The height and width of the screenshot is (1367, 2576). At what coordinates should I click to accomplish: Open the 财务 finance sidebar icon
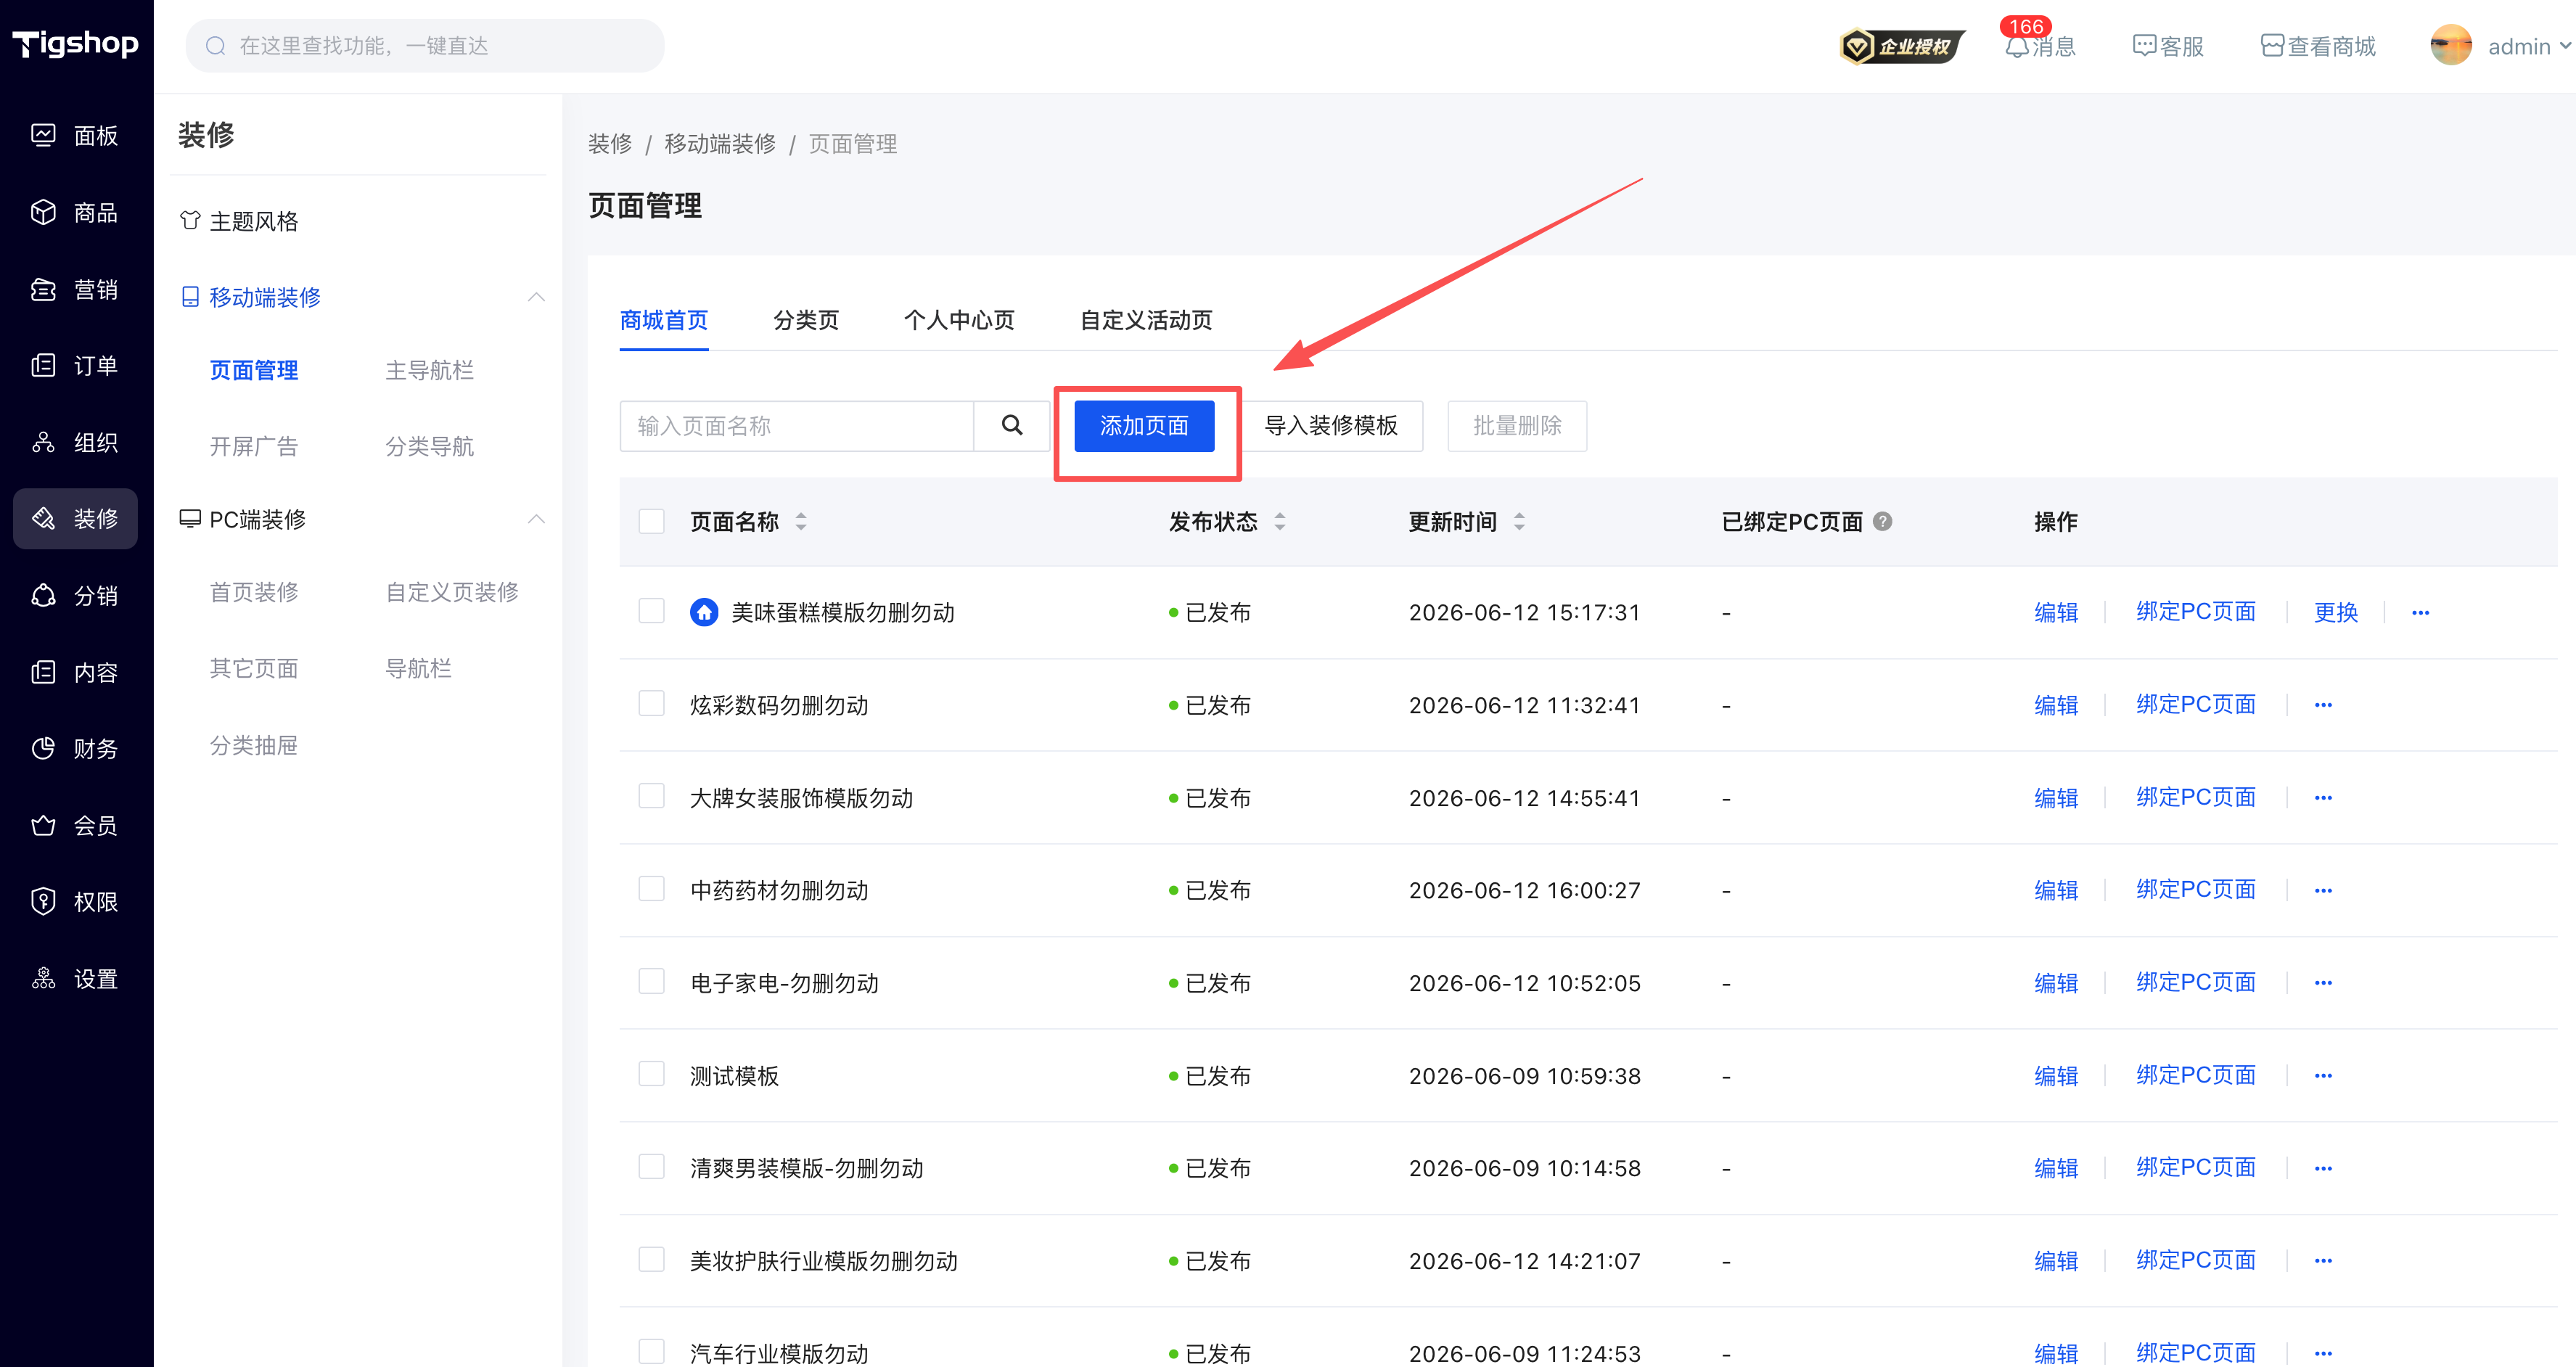[x=43, y=748]
